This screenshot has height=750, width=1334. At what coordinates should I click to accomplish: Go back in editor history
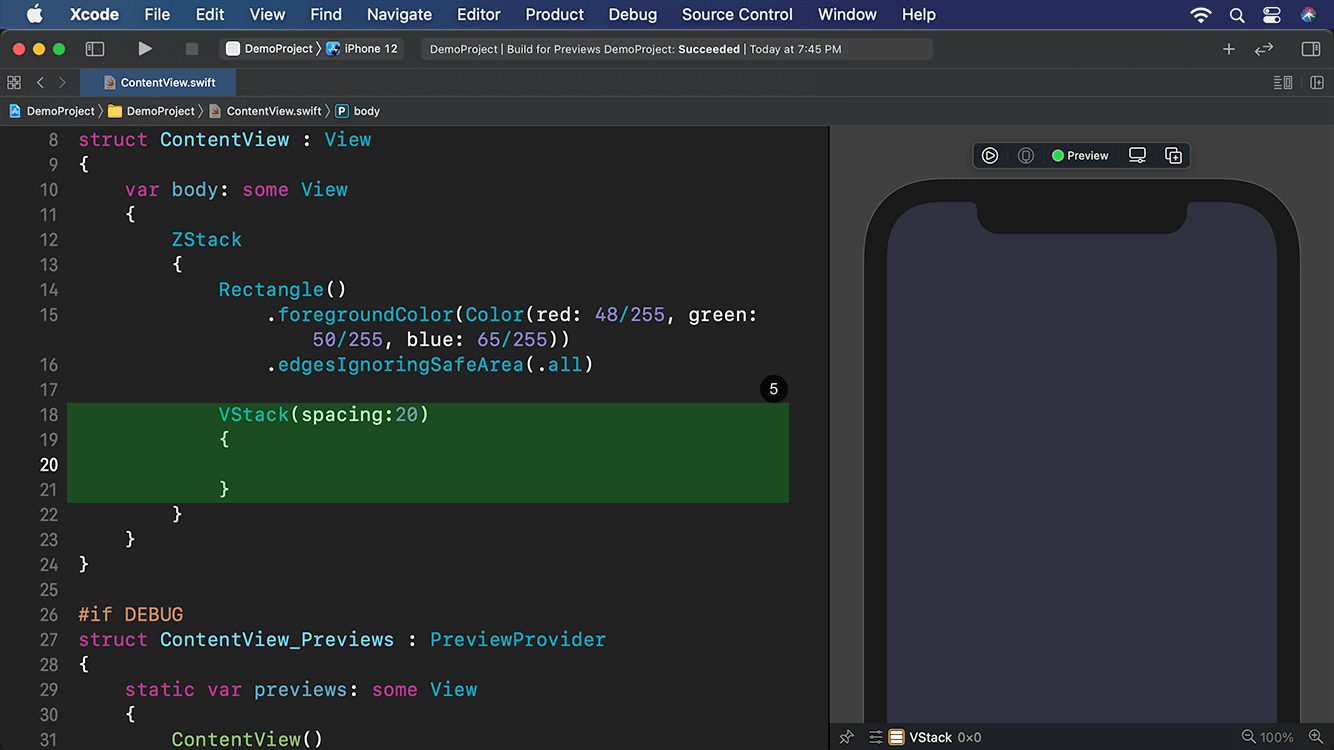pos(40,83)
